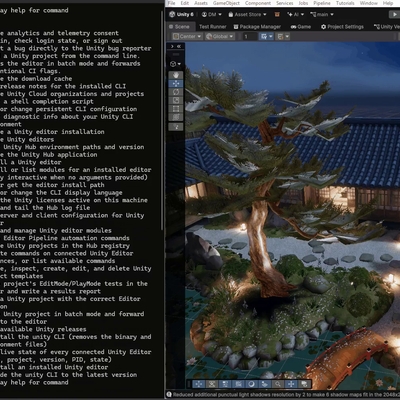This screenshot has height=400, width=400.
Task: Expand the grid snapping dropdown arrow
Action: pyautogui.click(x=271, y=36)
